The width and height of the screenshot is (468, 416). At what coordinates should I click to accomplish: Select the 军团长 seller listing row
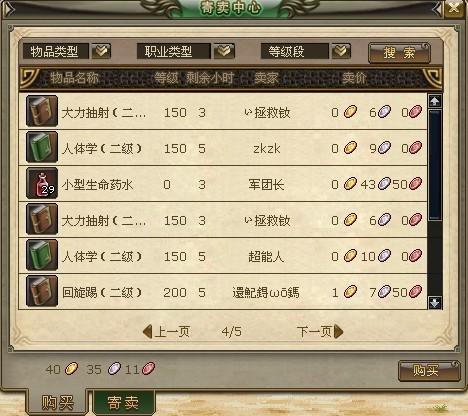[x=223, y=183]
